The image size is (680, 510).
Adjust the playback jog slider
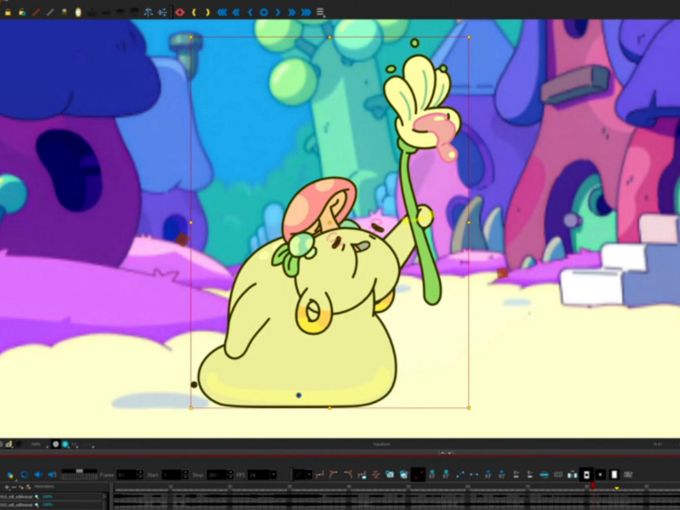79,474
